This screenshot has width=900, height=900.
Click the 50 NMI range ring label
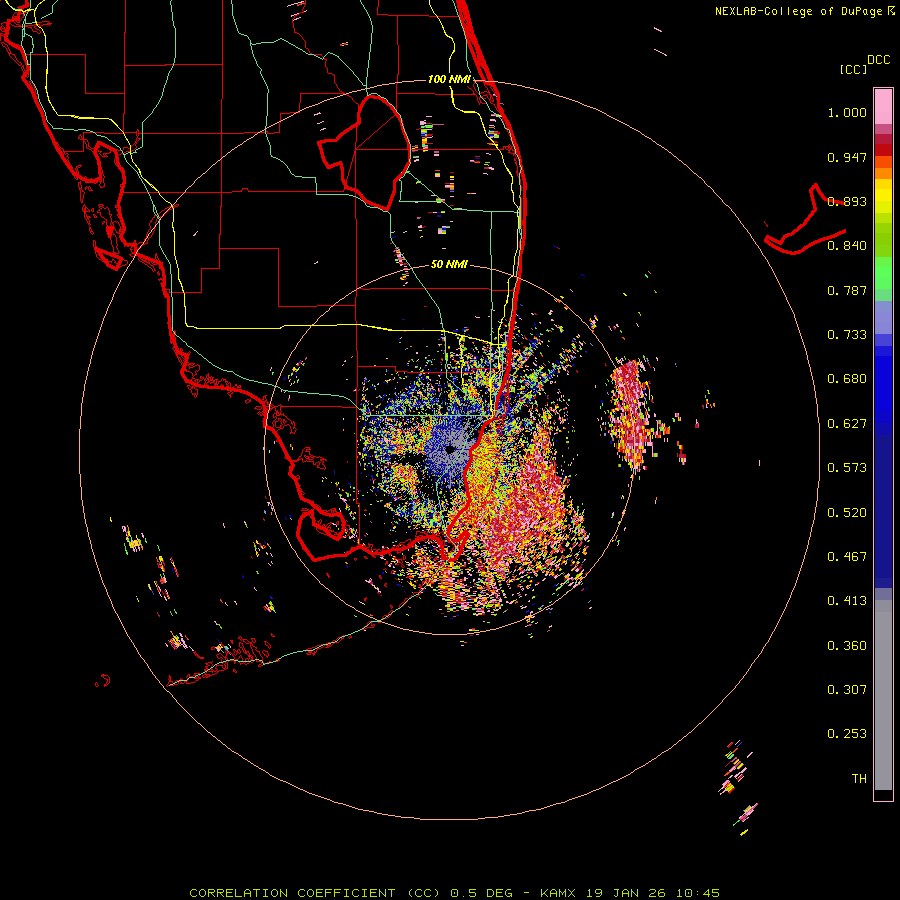pyautogui.click(x=449, y=264)
